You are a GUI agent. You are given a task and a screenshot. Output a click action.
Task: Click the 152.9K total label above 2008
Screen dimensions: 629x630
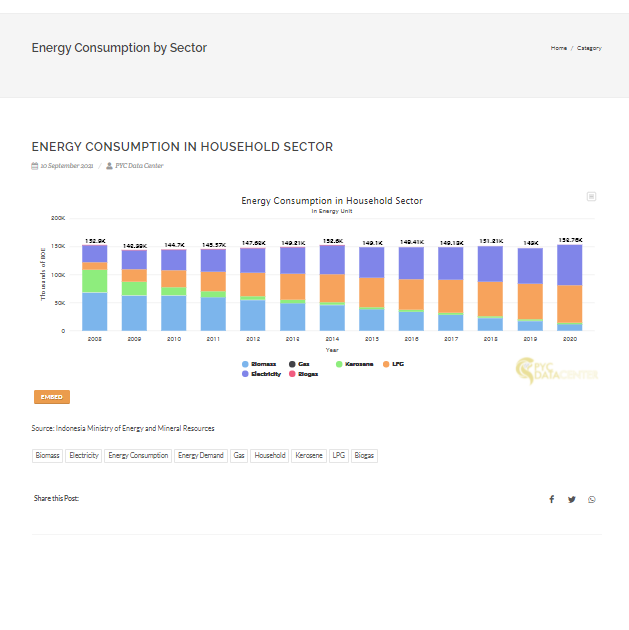95,241
